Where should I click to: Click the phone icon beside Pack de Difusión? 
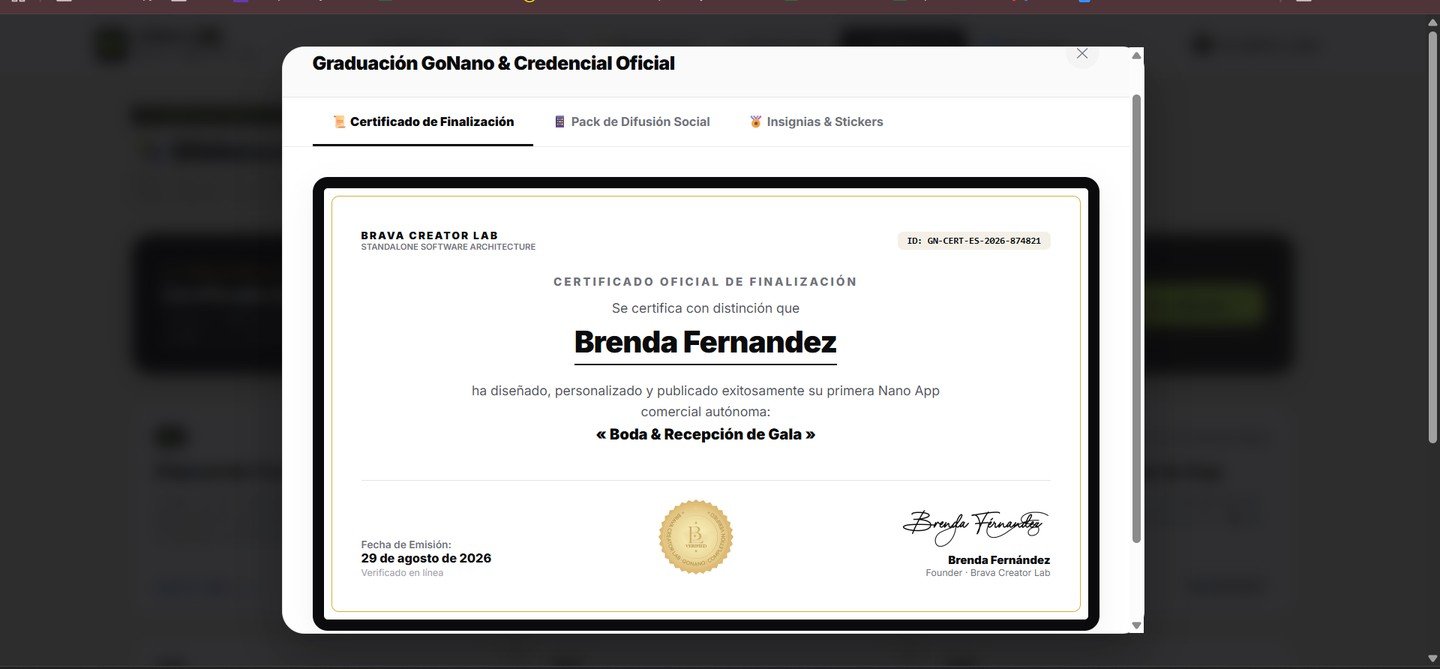(x=560, y=122)
